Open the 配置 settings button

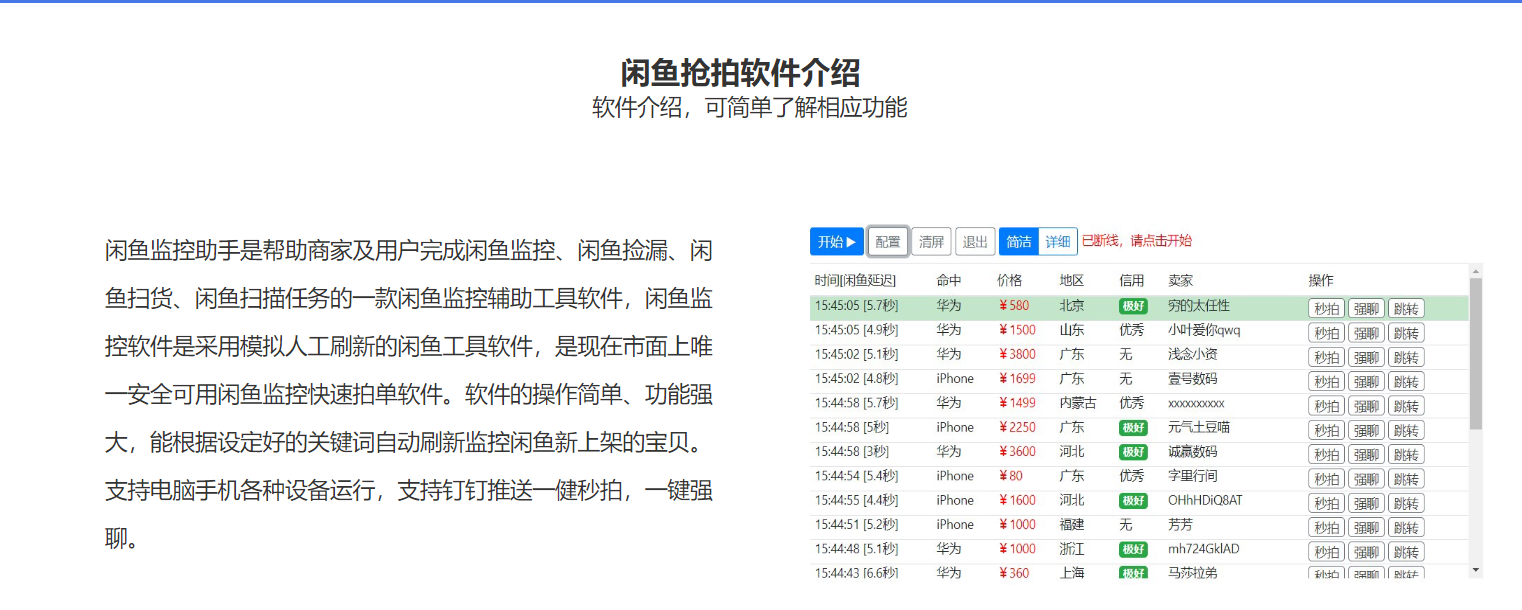888,241
